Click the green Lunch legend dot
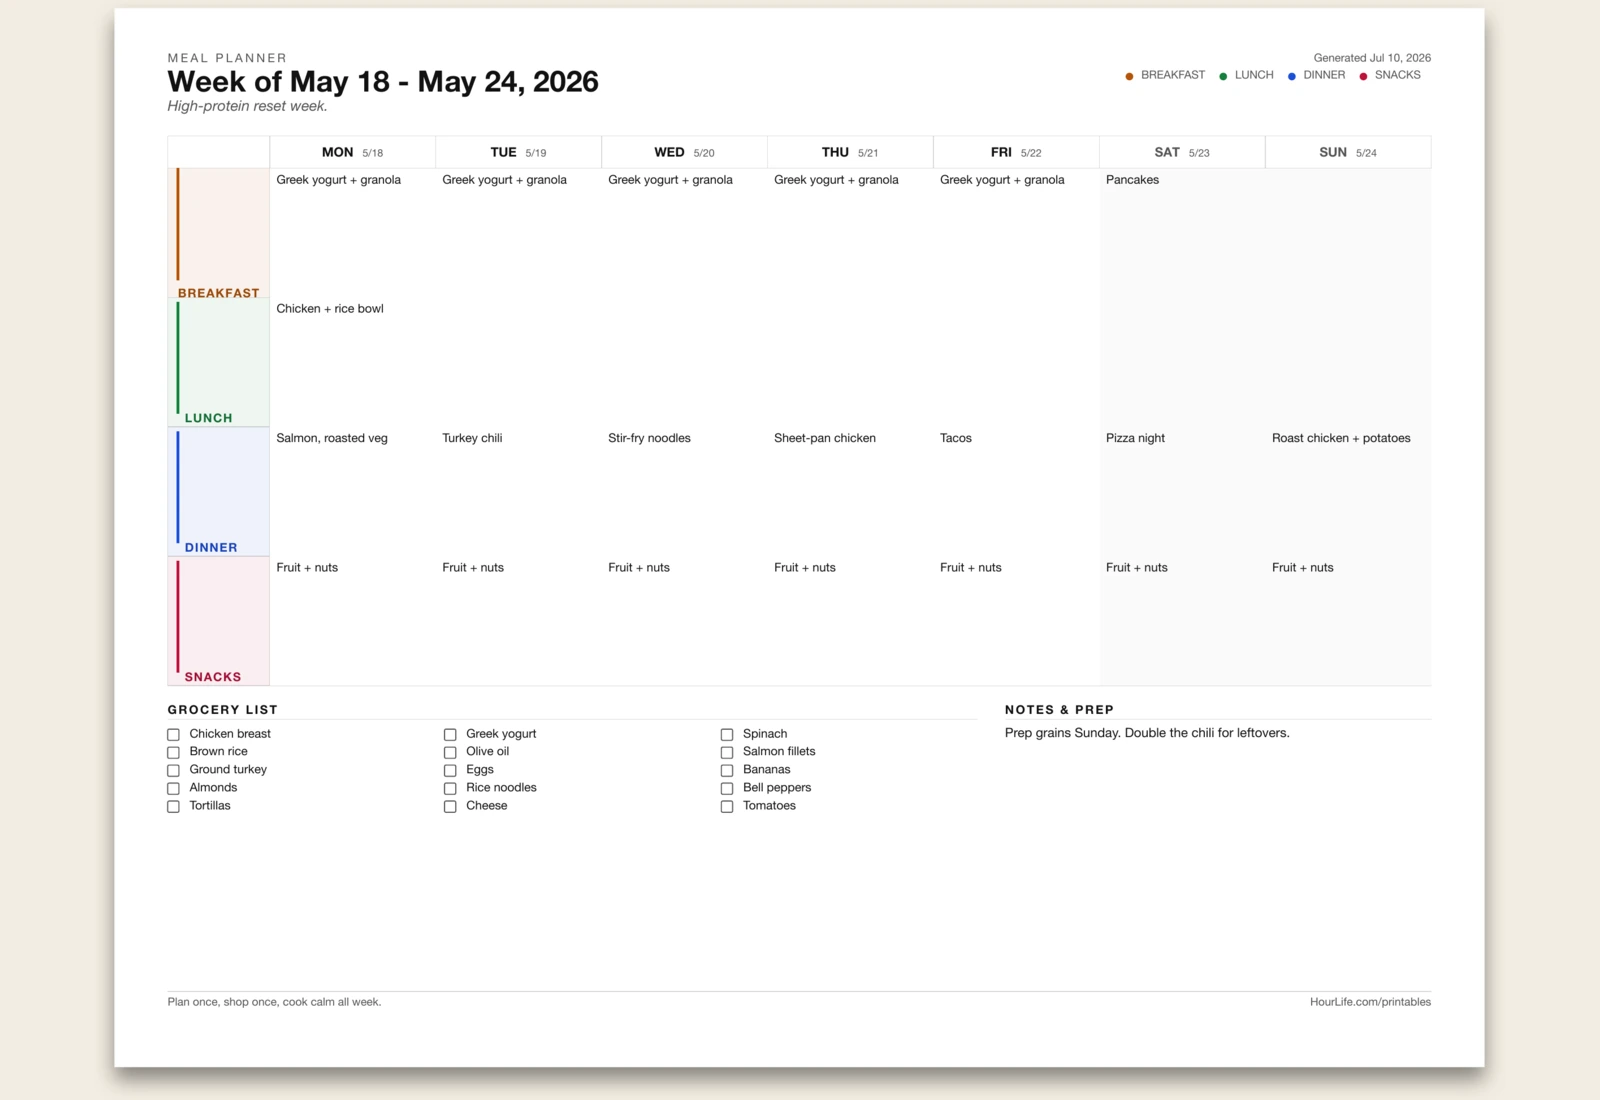This screenshot has height=1100, width=1600. (x=1223, y=76)
